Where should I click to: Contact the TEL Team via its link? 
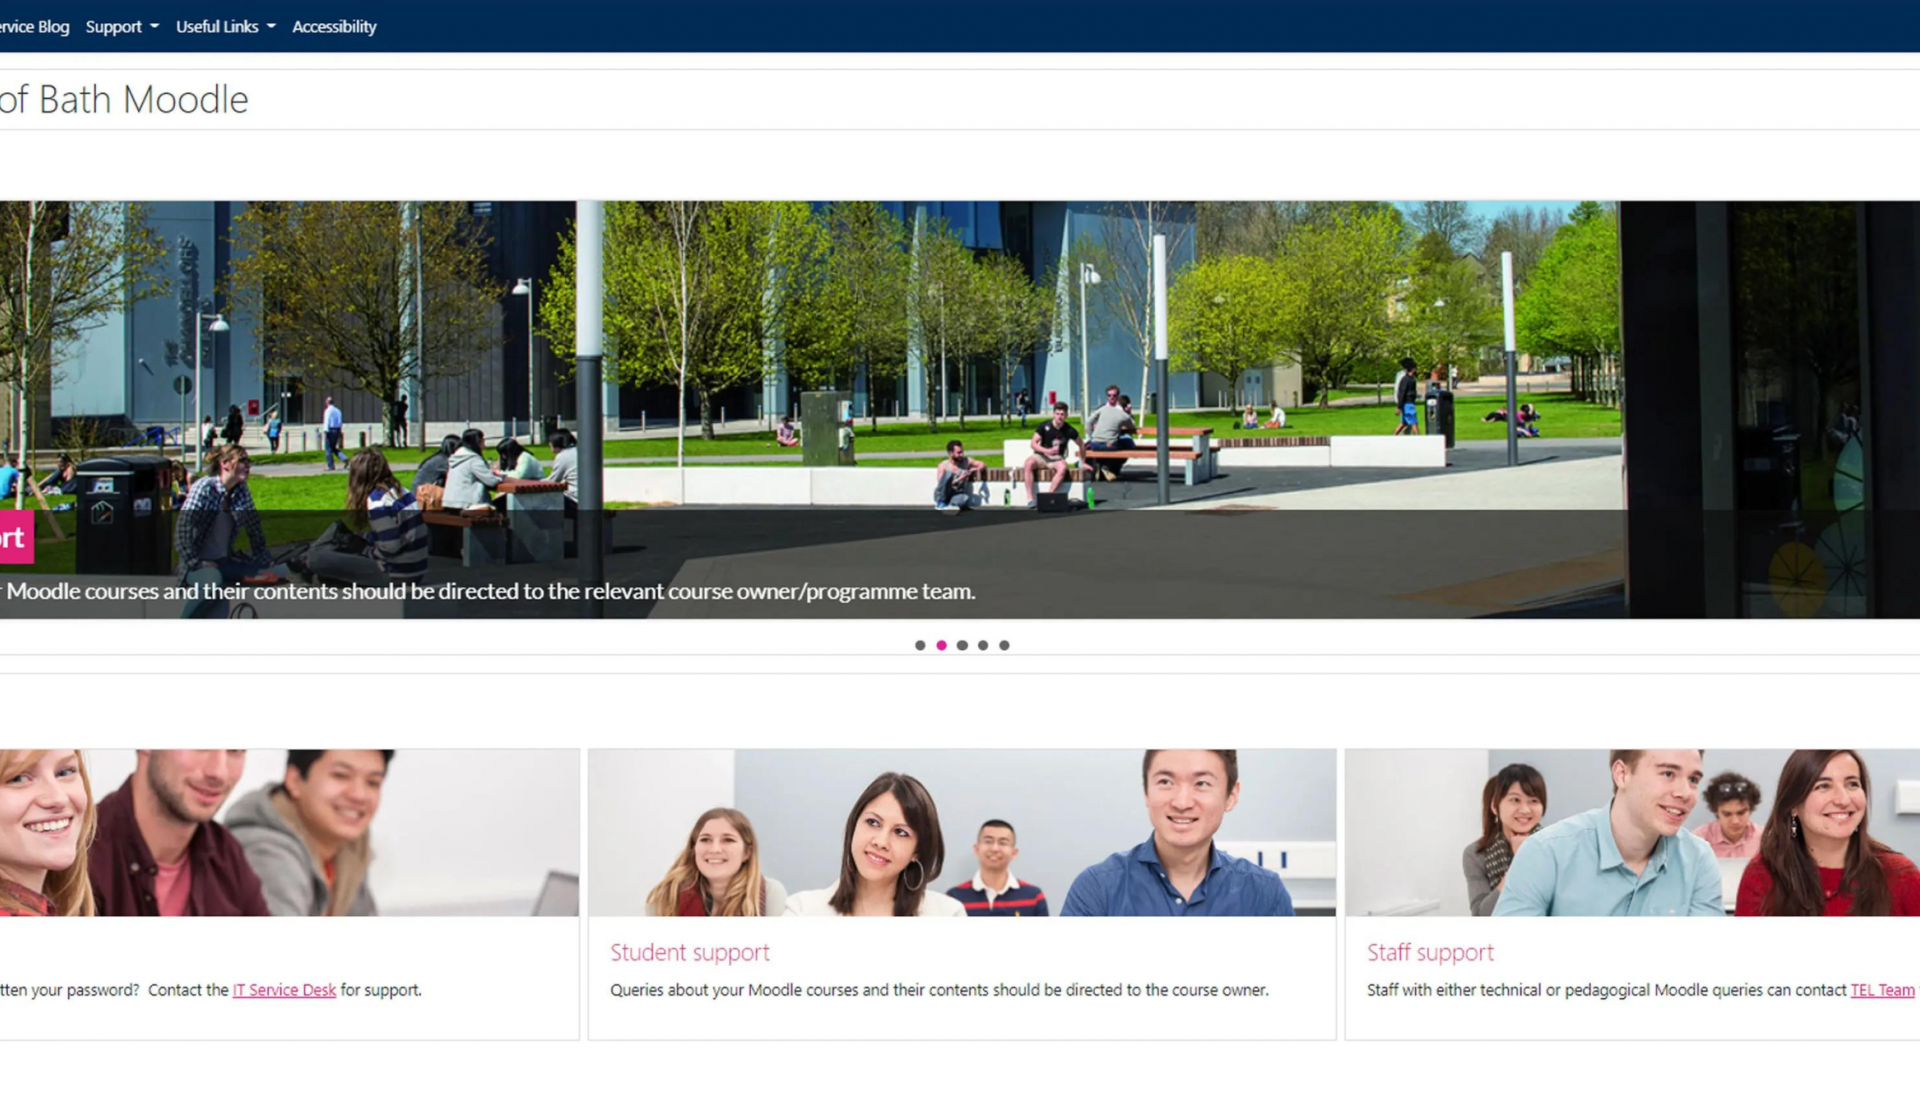tap(1884, 990)
